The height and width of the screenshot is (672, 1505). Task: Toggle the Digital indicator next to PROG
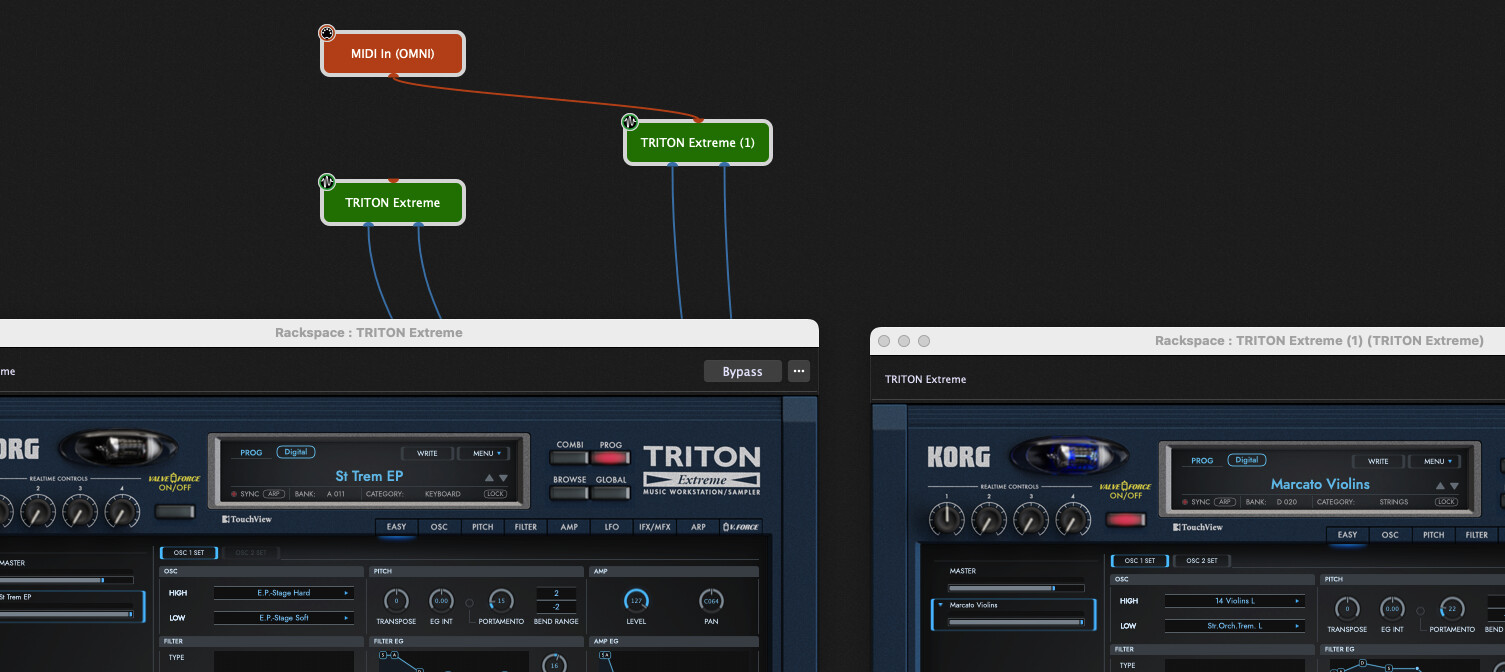[x=295, y=452]
